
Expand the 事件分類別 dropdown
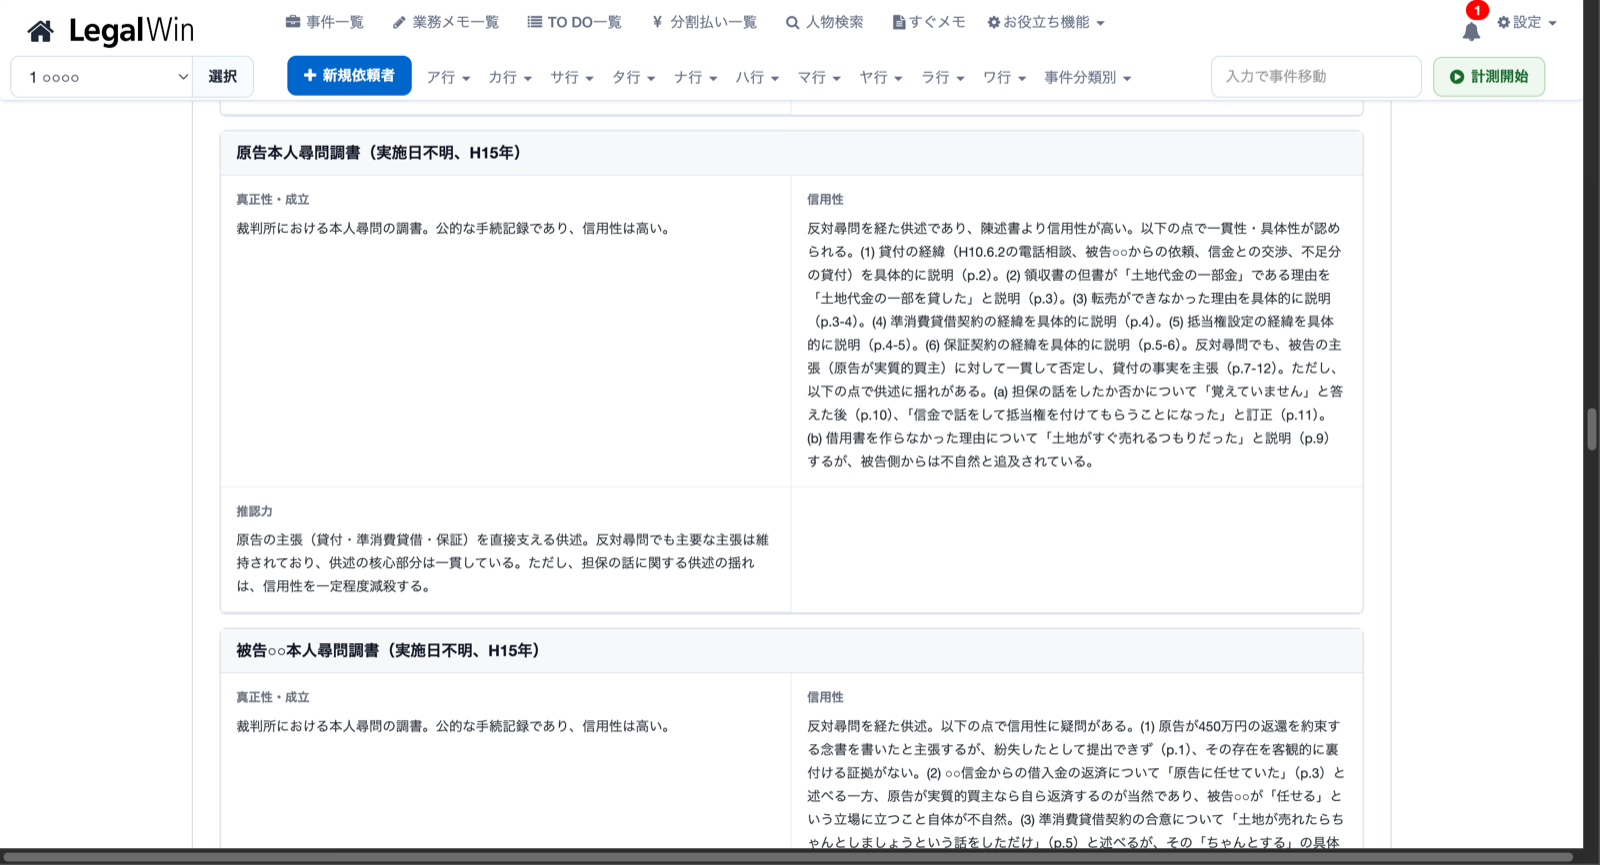click(1088, 77)
